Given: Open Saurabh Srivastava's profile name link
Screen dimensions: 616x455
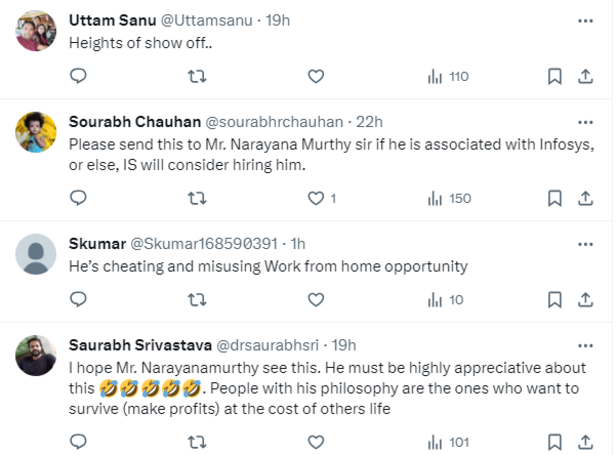Looking at the screenshot, I should [139, 344].
